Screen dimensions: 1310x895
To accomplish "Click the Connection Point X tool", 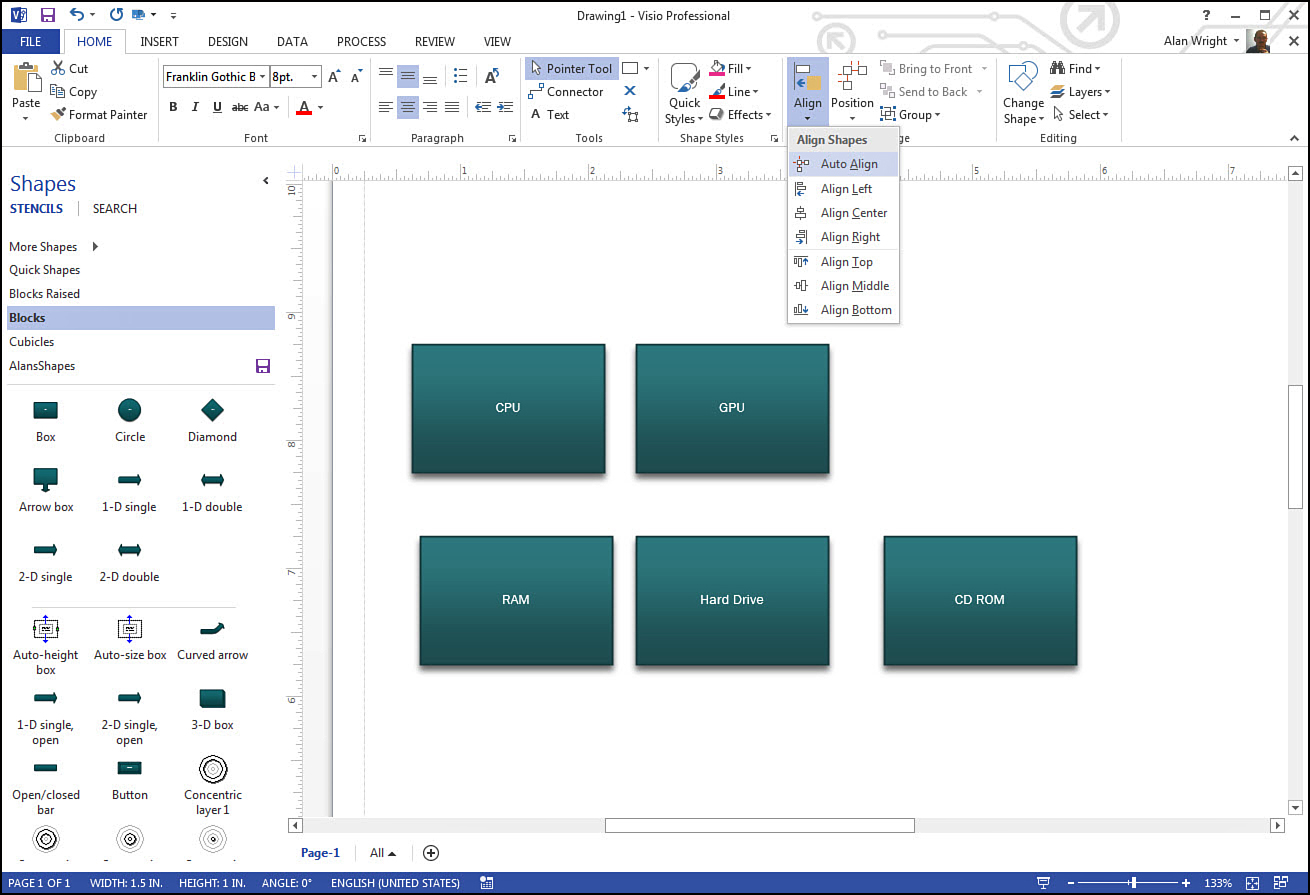I will point(630,91).
